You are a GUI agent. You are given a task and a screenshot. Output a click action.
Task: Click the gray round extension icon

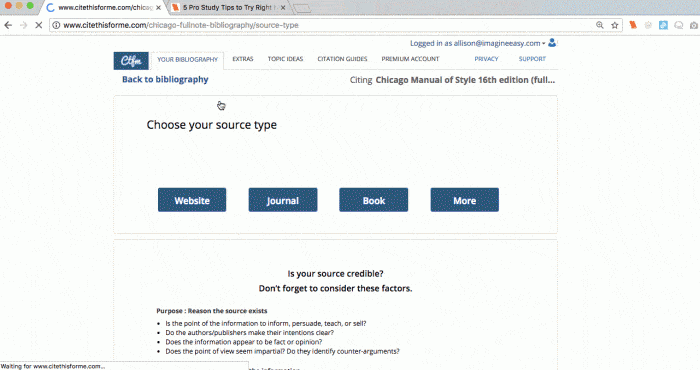(x=648, y=25)
